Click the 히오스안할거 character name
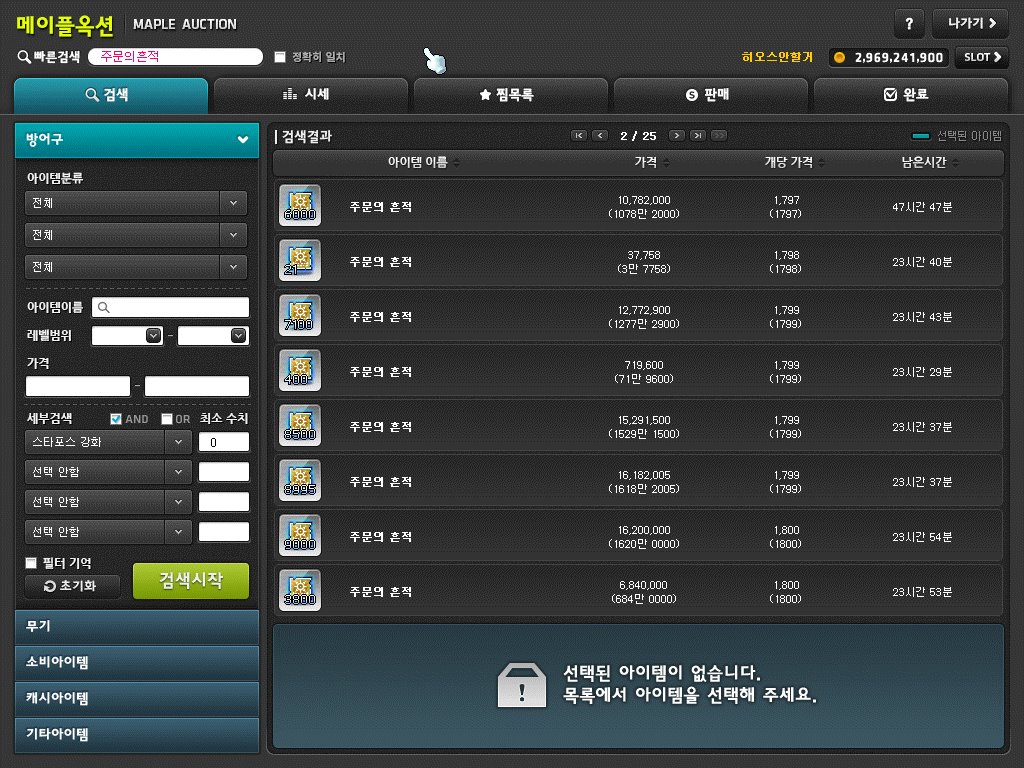Screen dimensions: 1024x768 [x=777, y=57]
